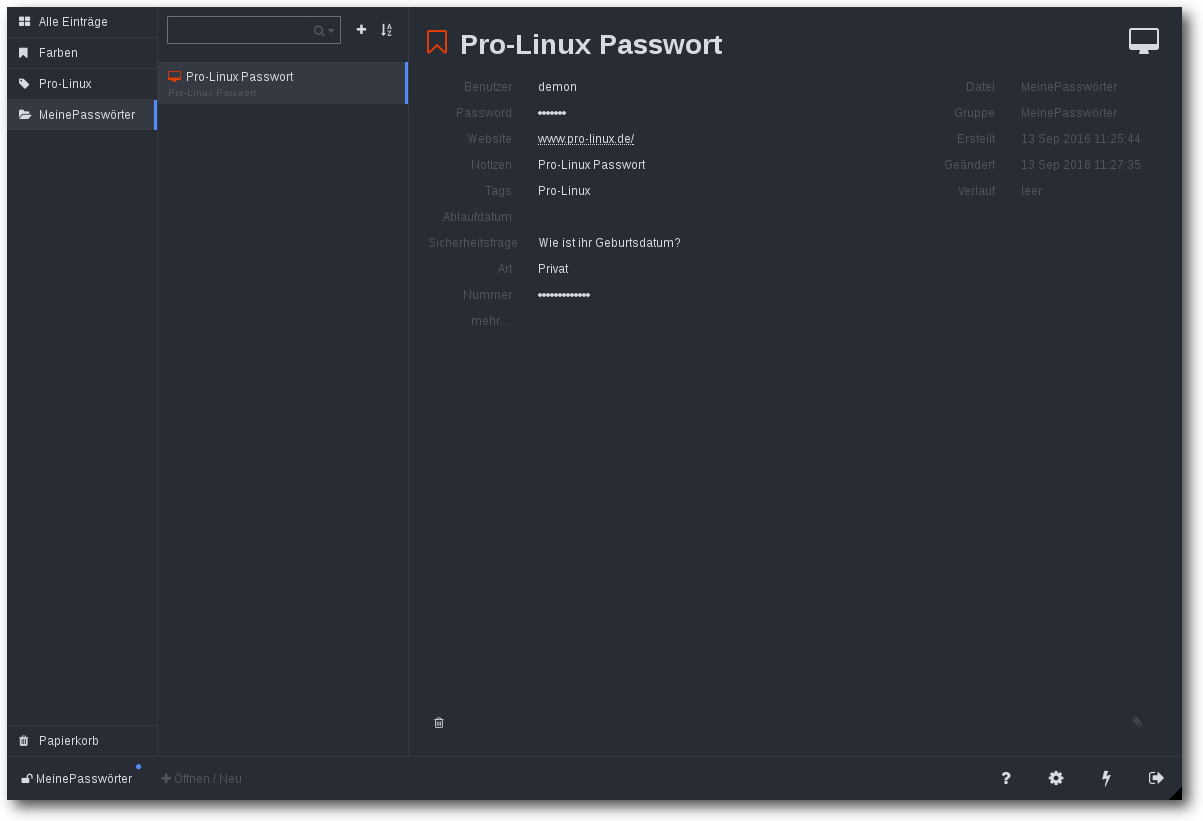Open the Papierkorb trash item
Viewport: 1203px width, 821px height.
click(82, 741)
